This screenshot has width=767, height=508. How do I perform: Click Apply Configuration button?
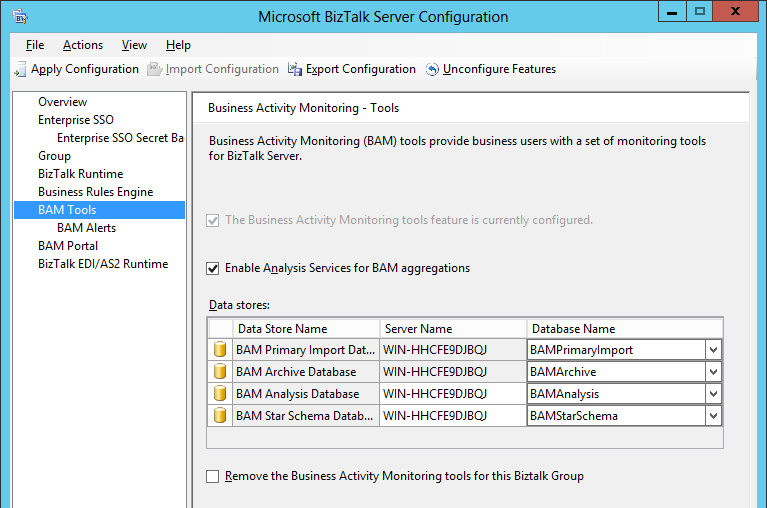77,69
